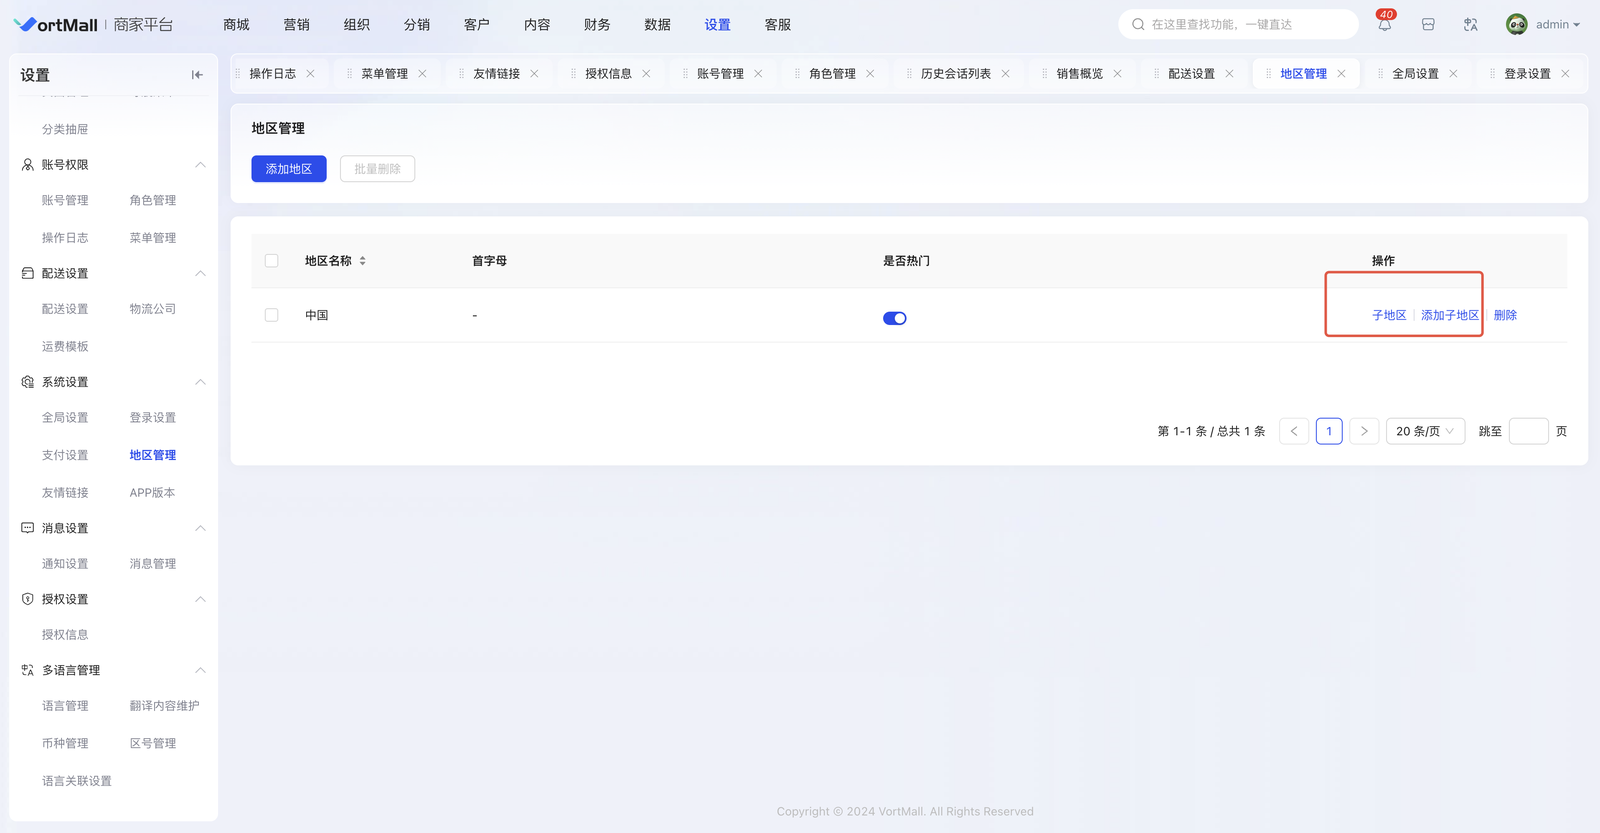This screenshot has height=833, width=1600.
Task: Click the store icon in header
Action: point(1428,25)
